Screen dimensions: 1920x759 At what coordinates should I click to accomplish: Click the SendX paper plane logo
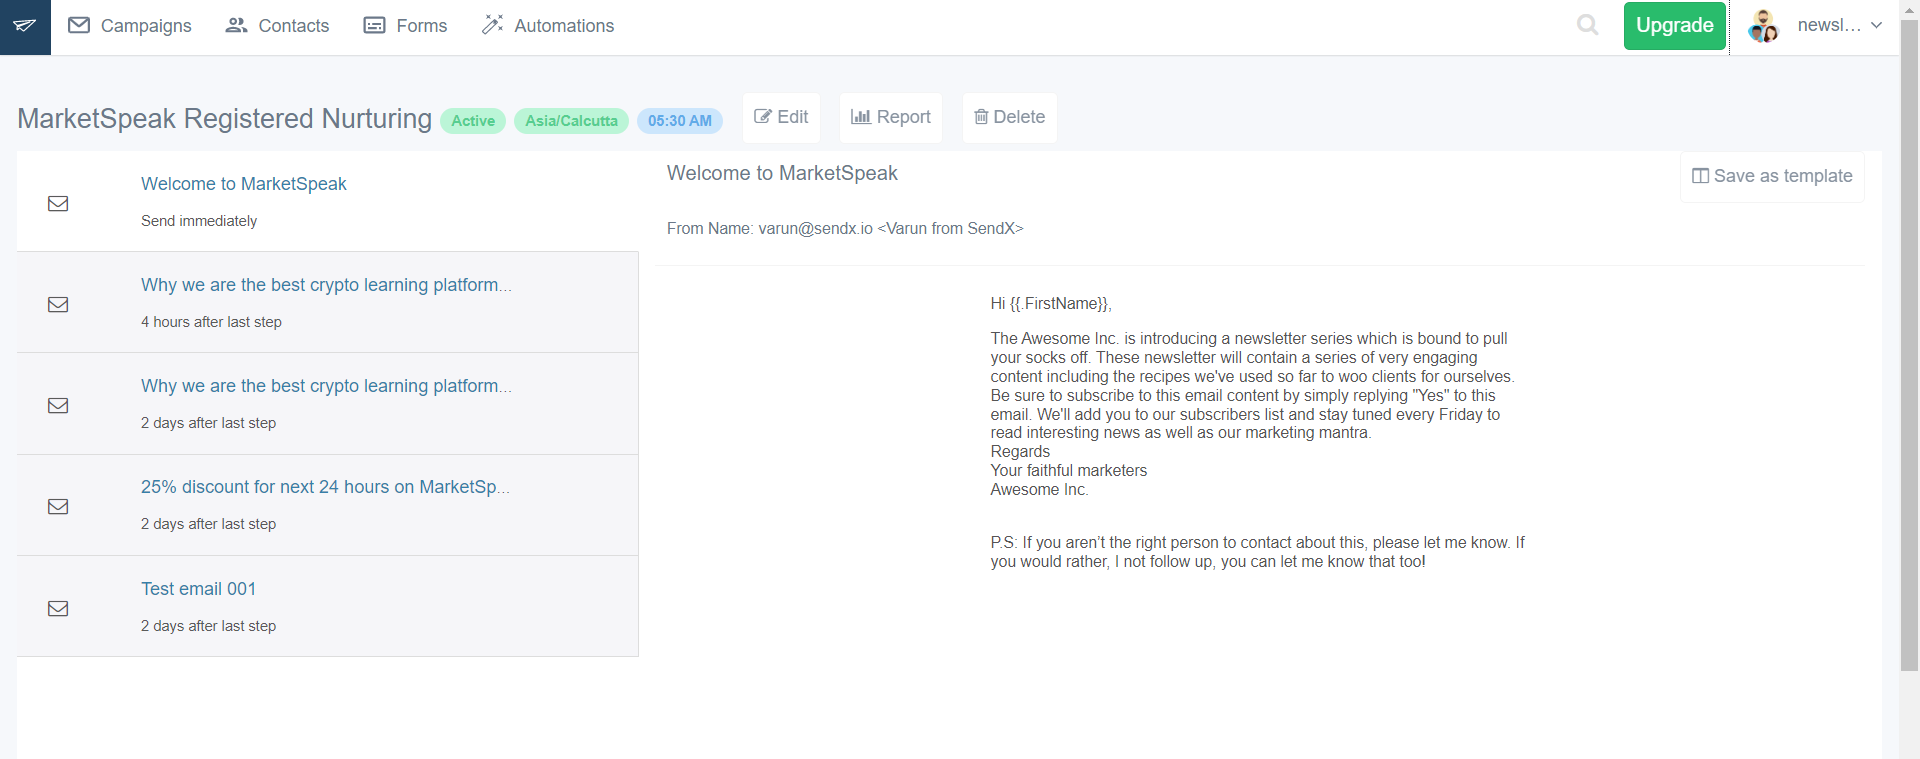coord(25,27)
